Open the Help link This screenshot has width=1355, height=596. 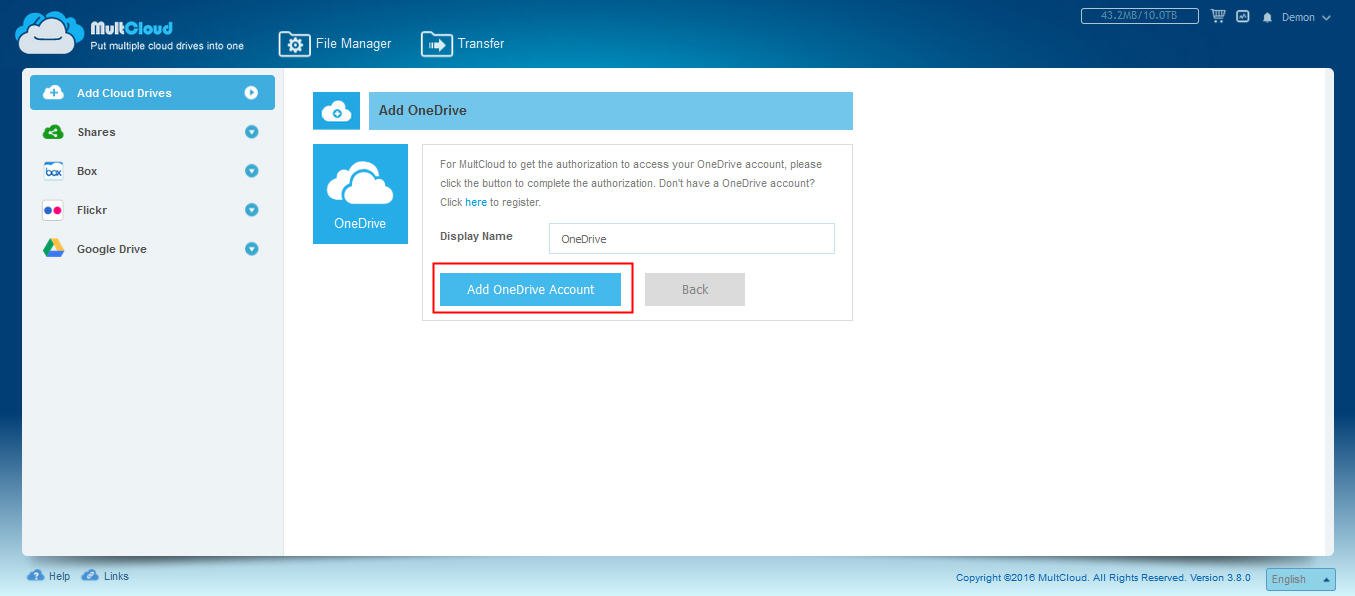pos(59,577)
